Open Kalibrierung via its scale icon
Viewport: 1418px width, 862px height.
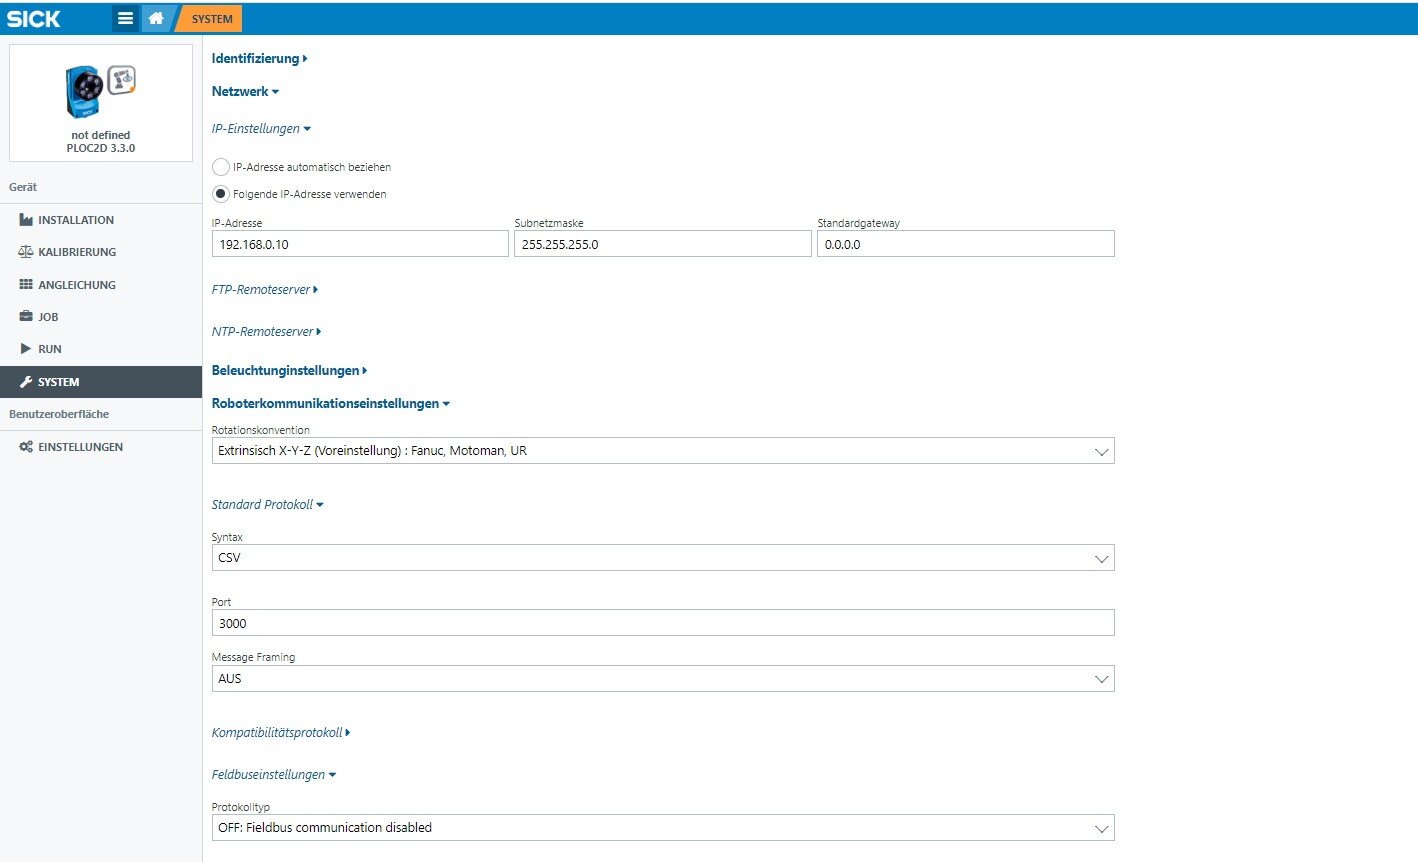26,252
